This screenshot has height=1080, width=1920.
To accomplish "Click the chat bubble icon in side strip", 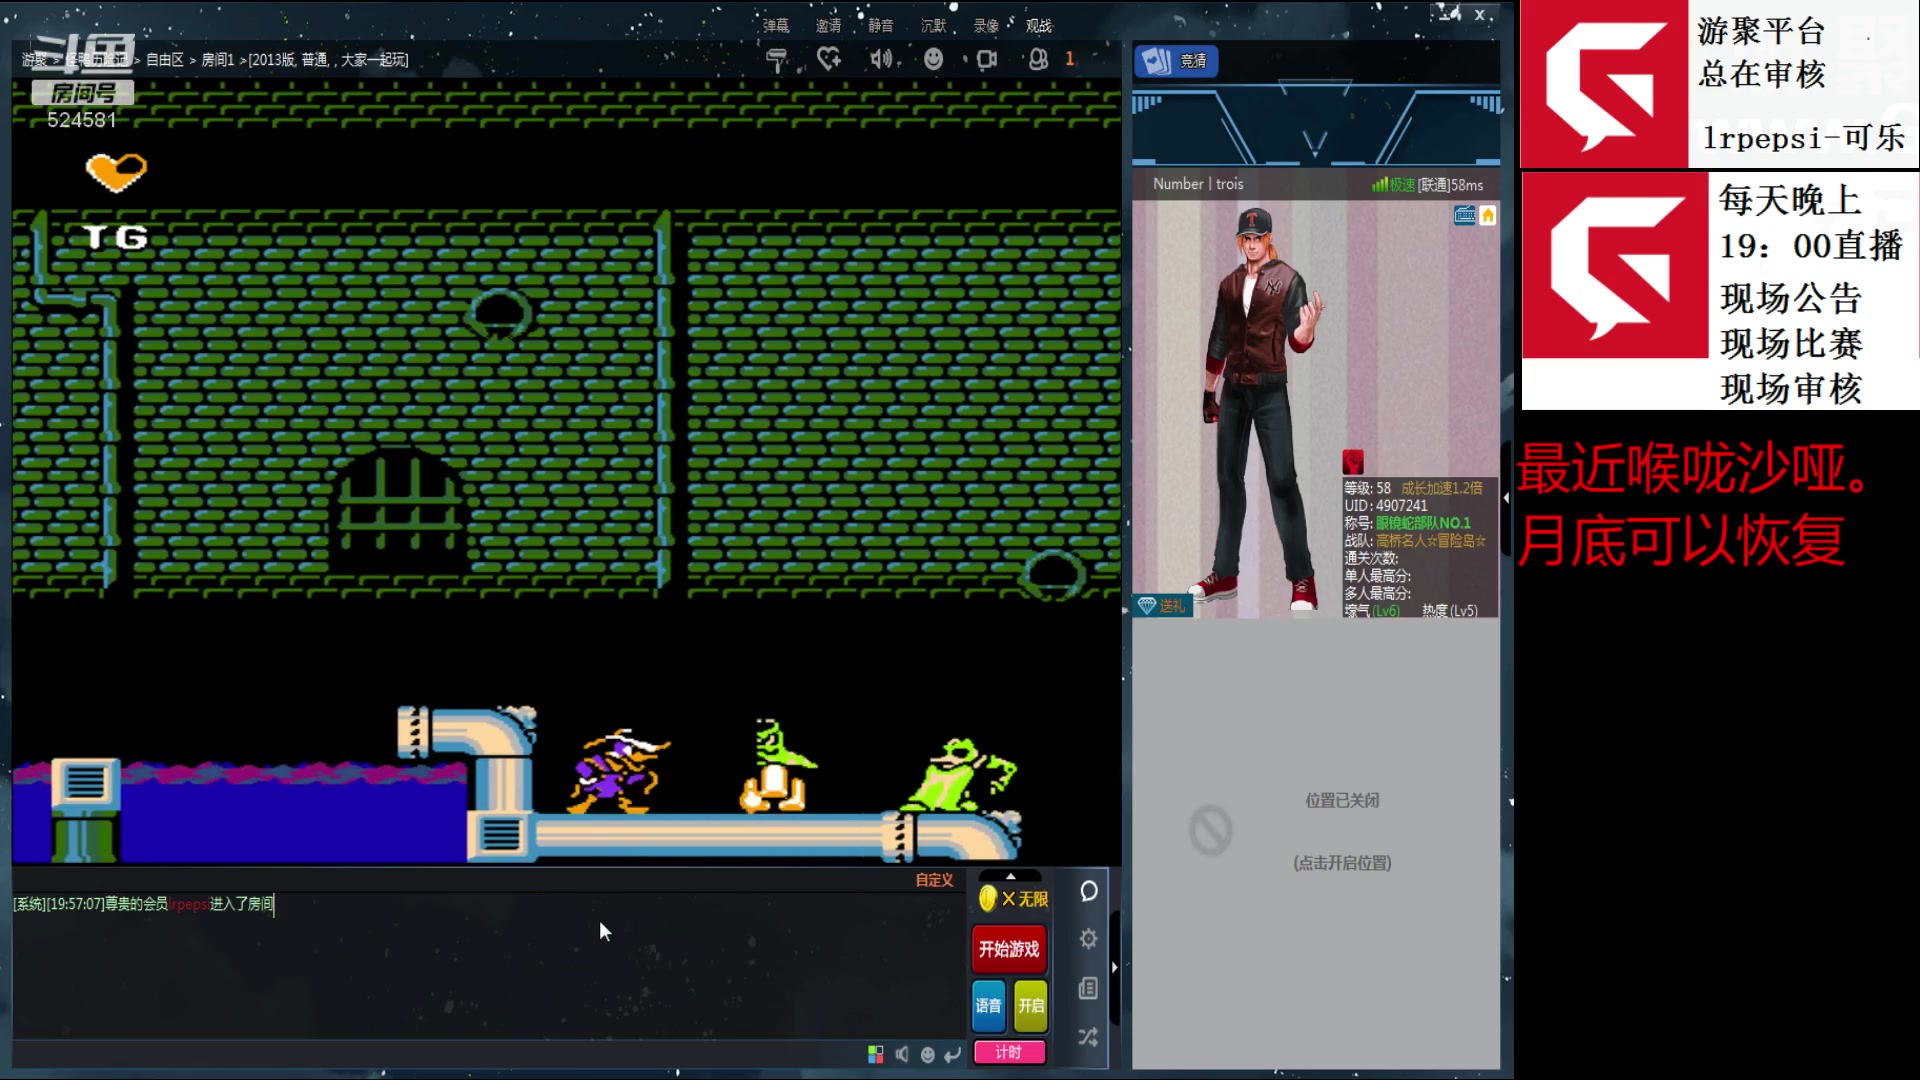I will 1089,891.
